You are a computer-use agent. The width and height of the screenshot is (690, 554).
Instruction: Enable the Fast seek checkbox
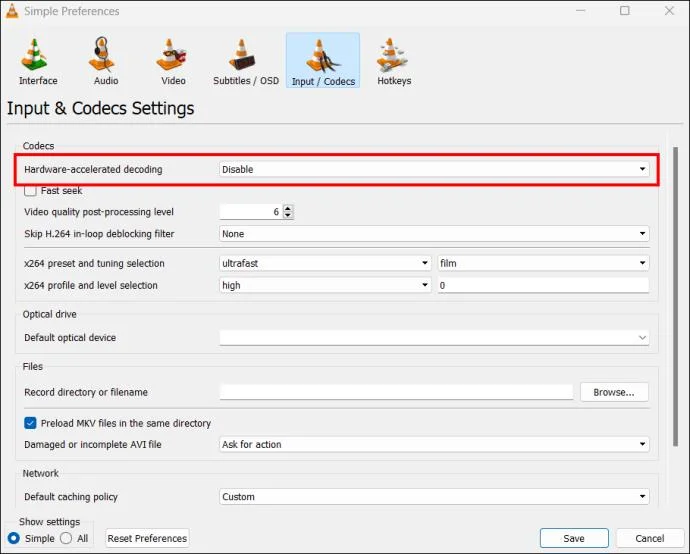click(30, 191)
